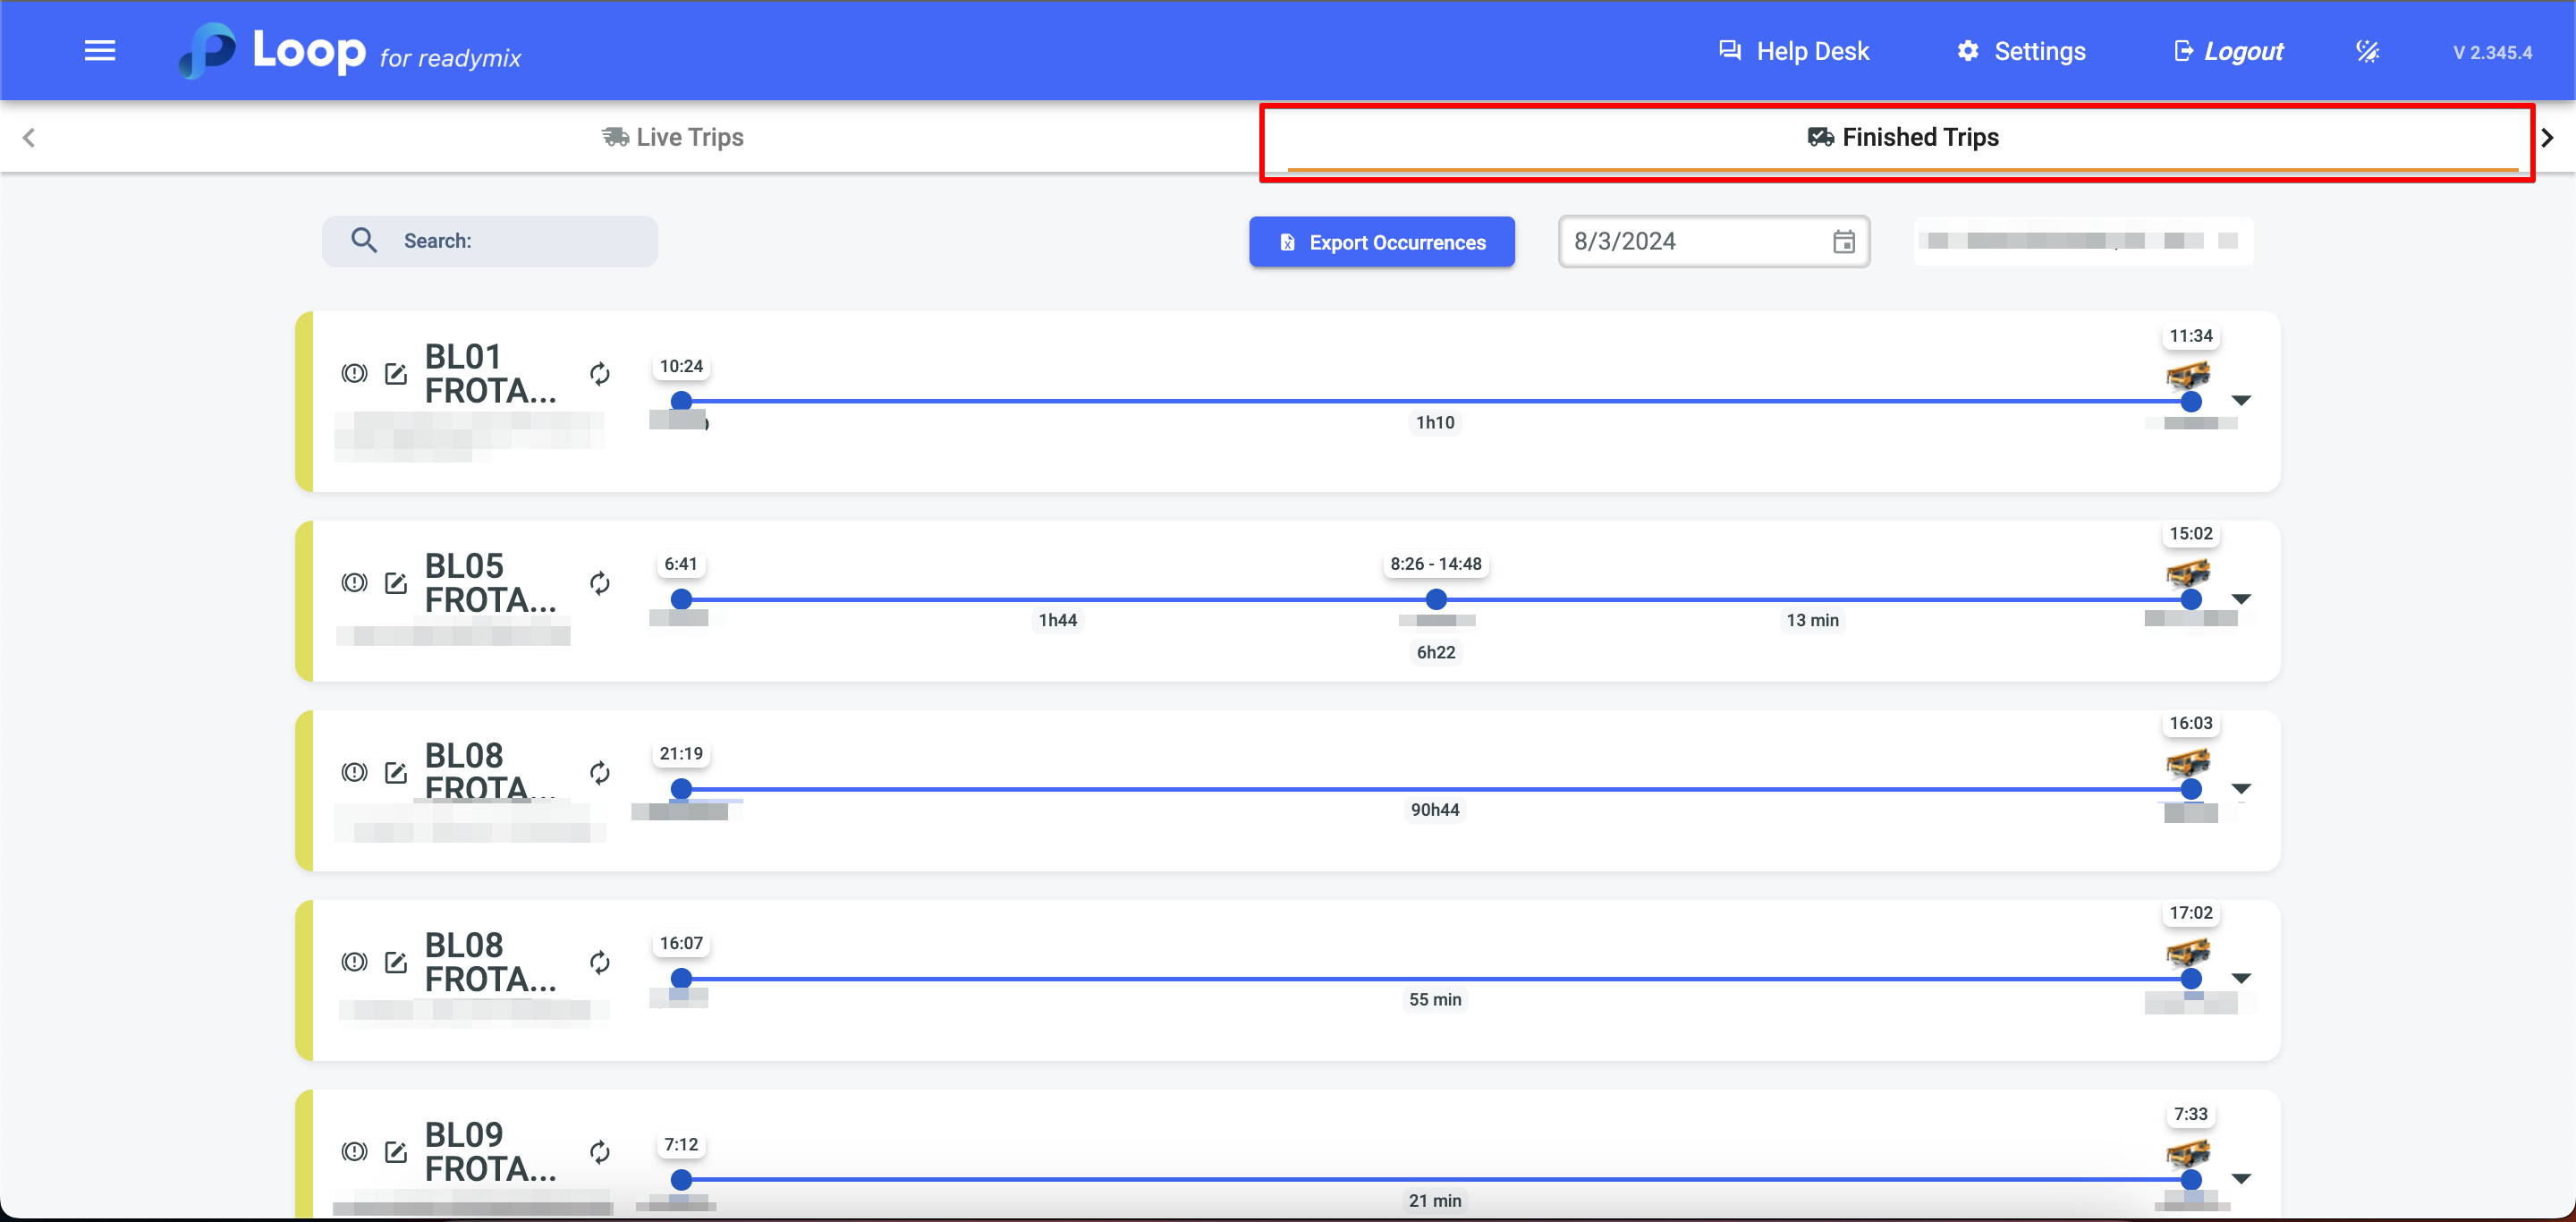Click the Export Occurrences button
Image resolution: width=2576 pixels, height=1222 pixels.
pos(1381,242)
